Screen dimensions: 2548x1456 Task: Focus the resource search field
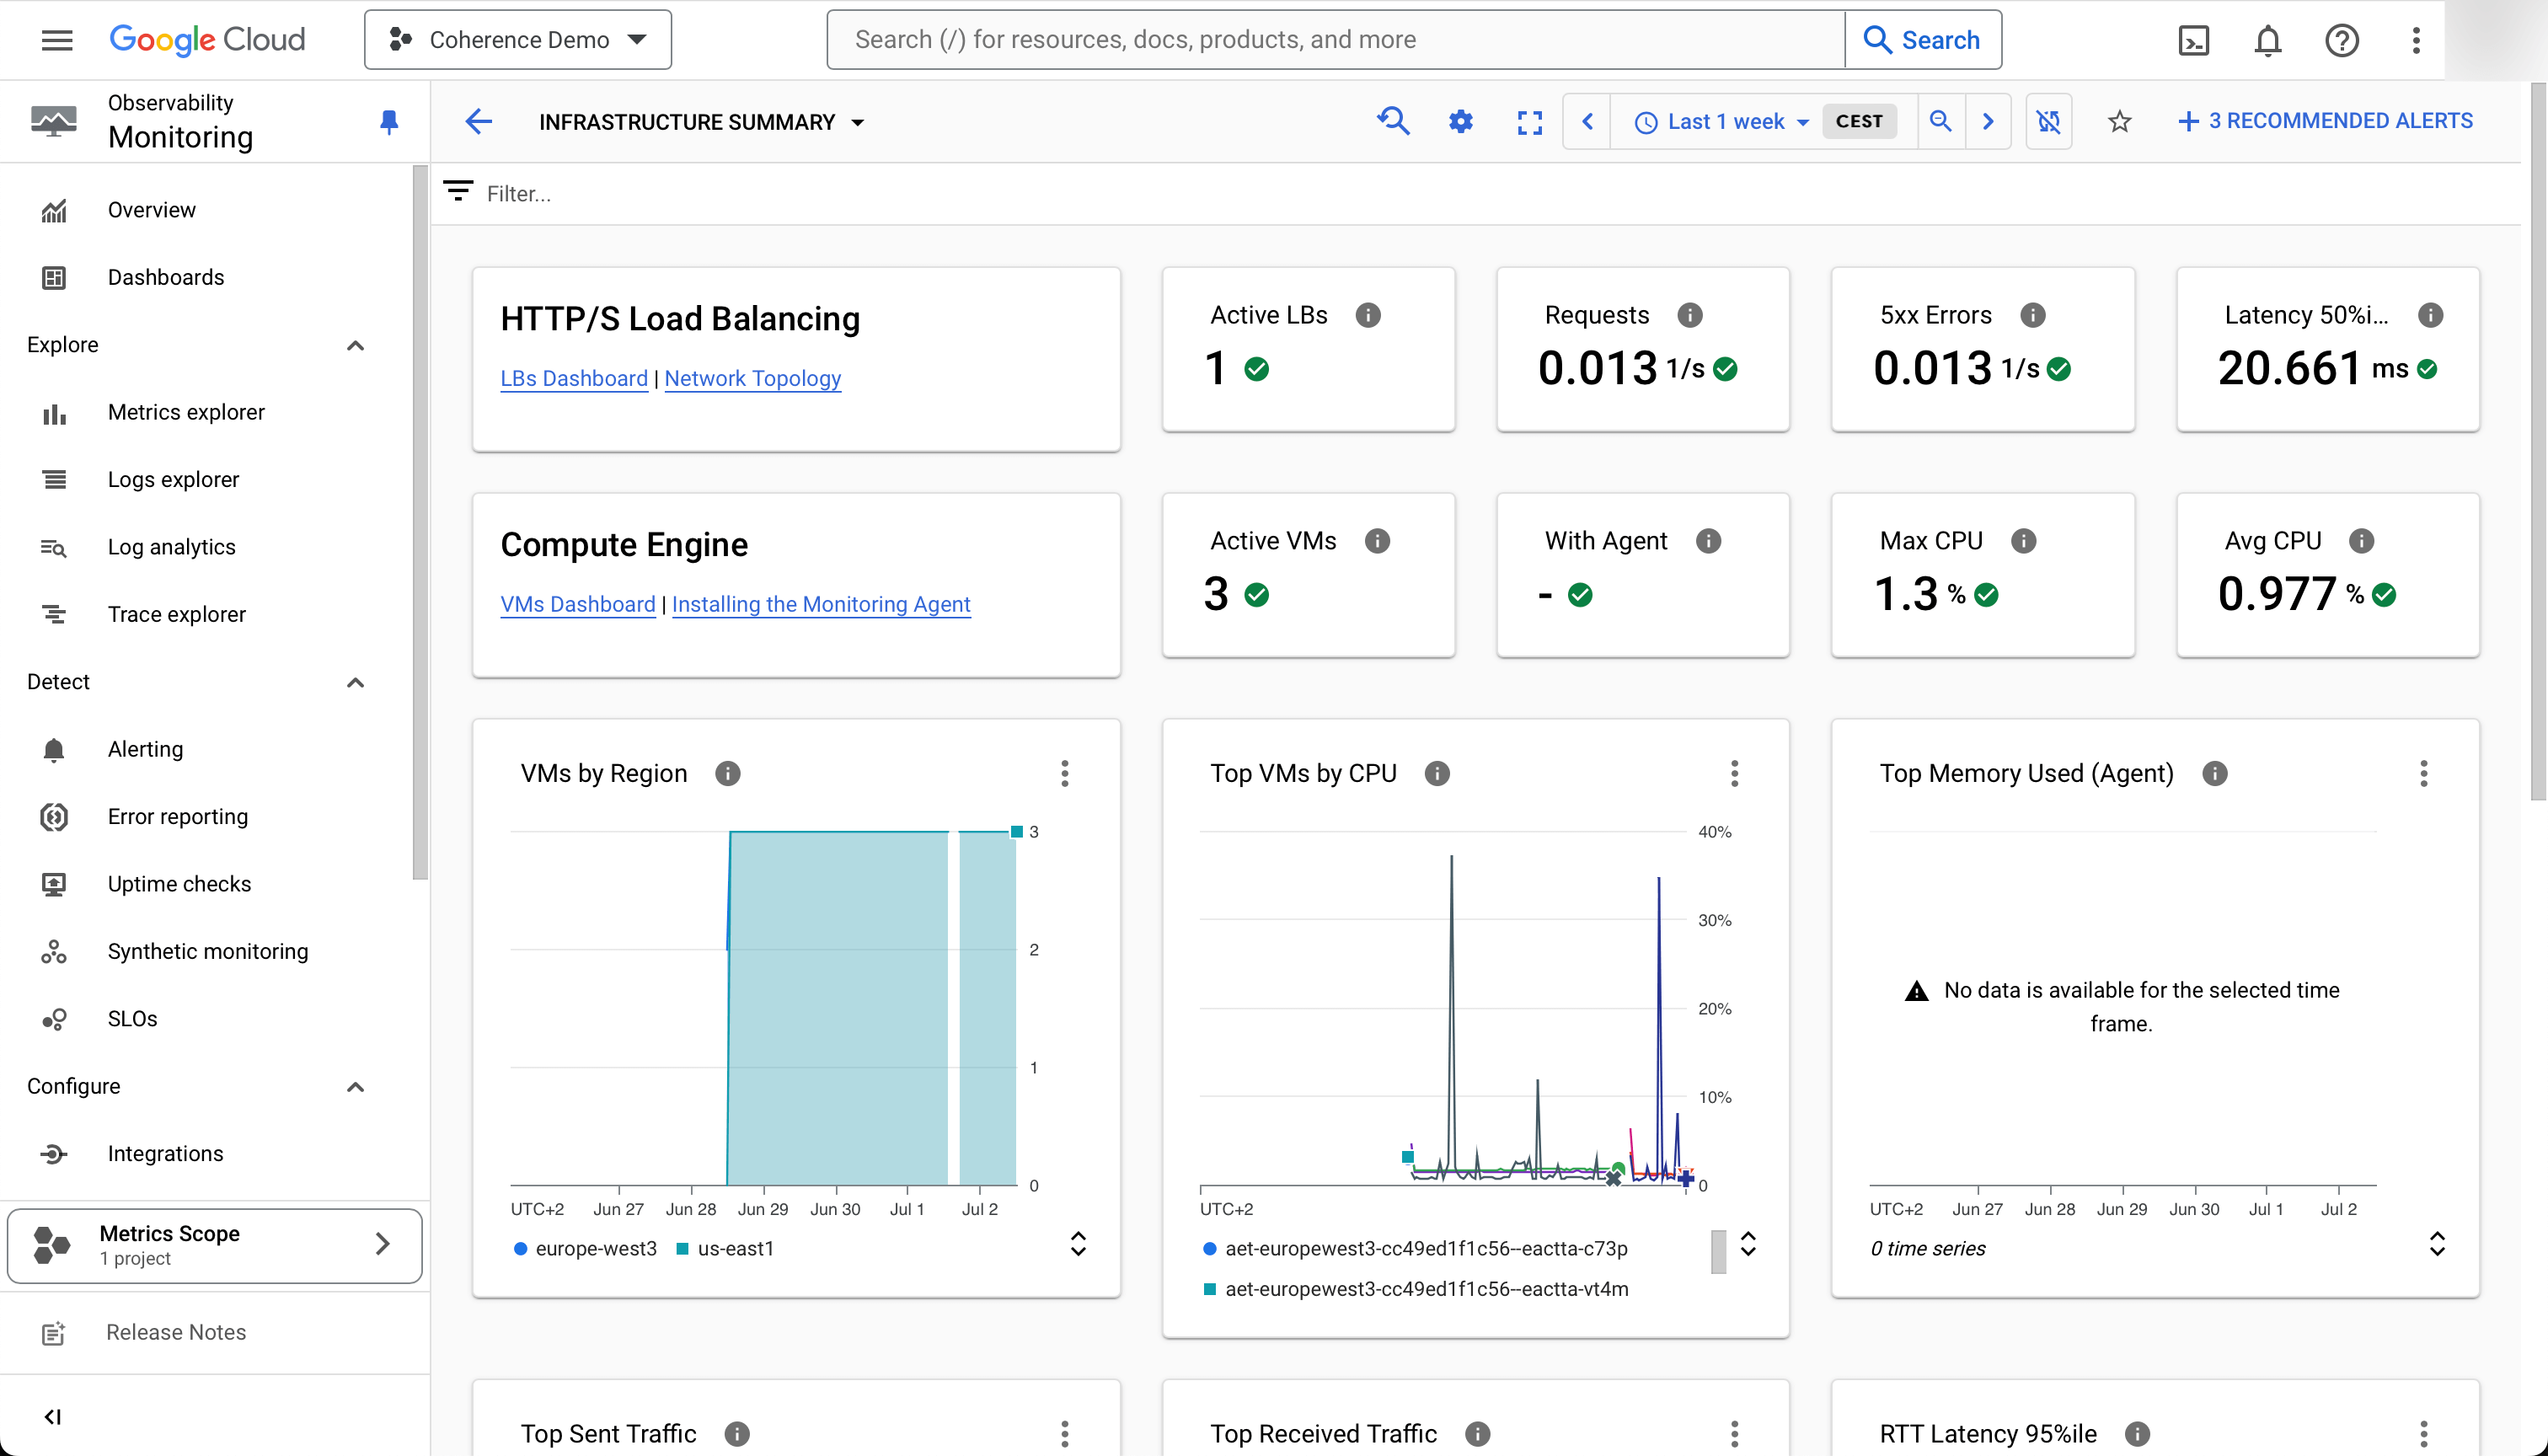[1336, 40]
